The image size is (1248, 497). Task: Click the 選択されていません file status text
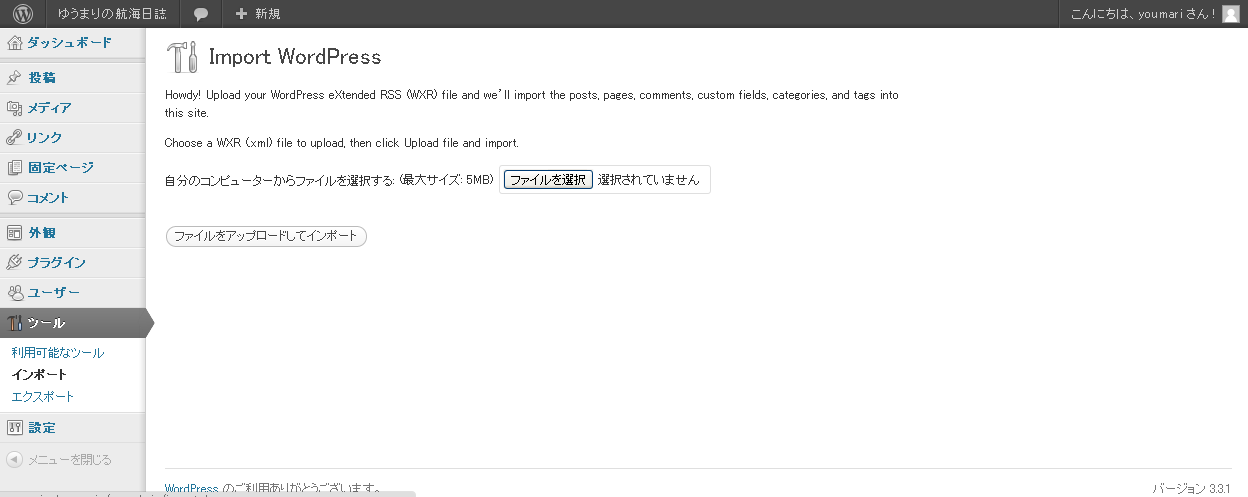coord(648,180)
